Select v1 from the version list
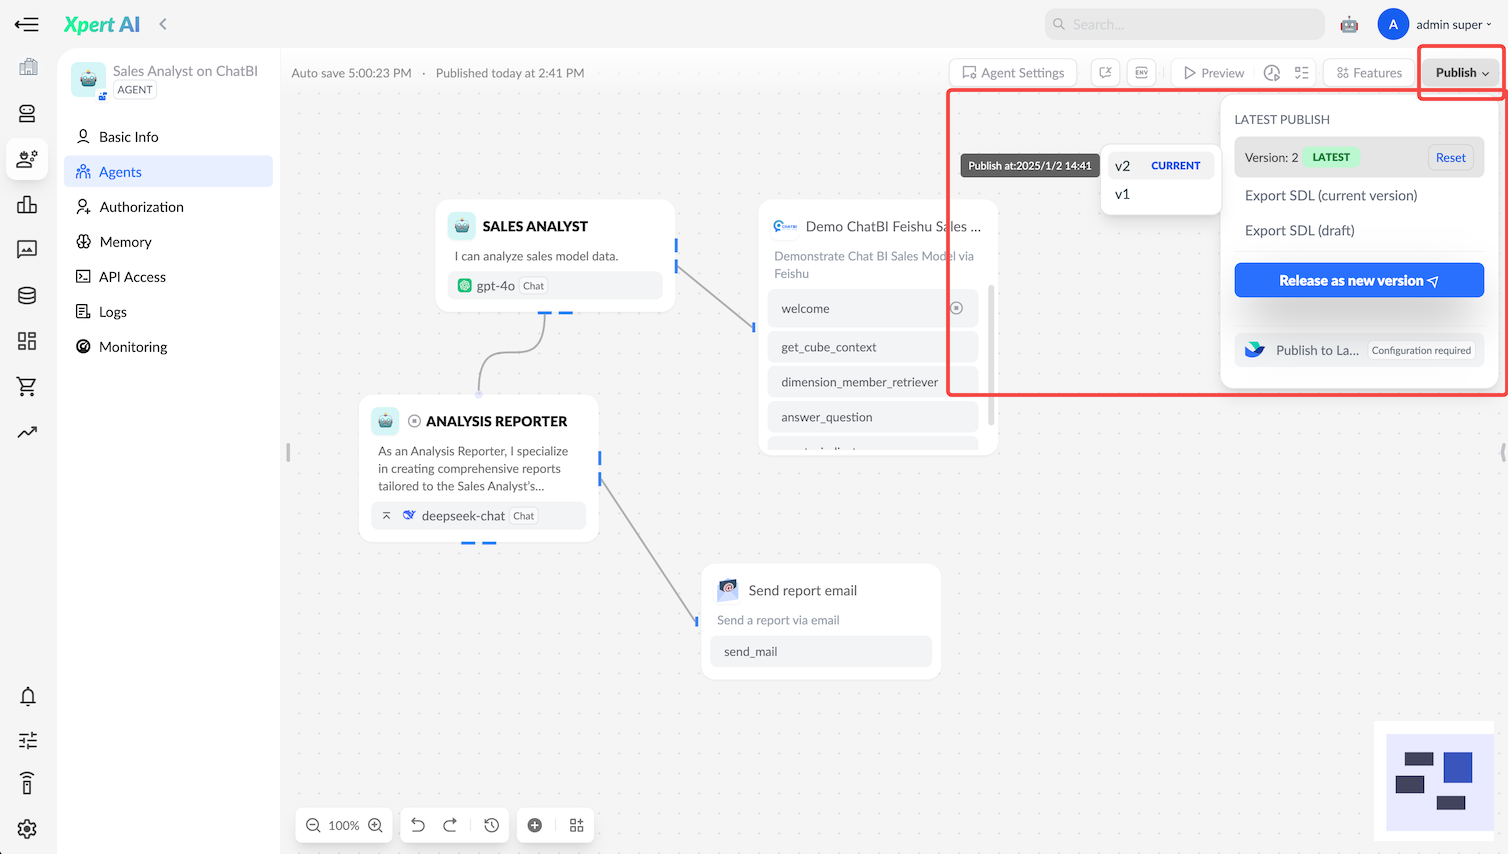This screenshot has height=854, width=1508. 1122,194
